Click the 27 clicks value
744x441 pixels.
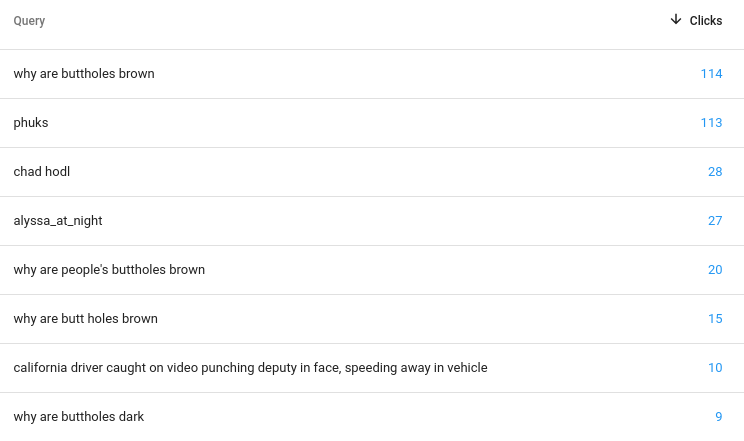[x=715, y=221]
